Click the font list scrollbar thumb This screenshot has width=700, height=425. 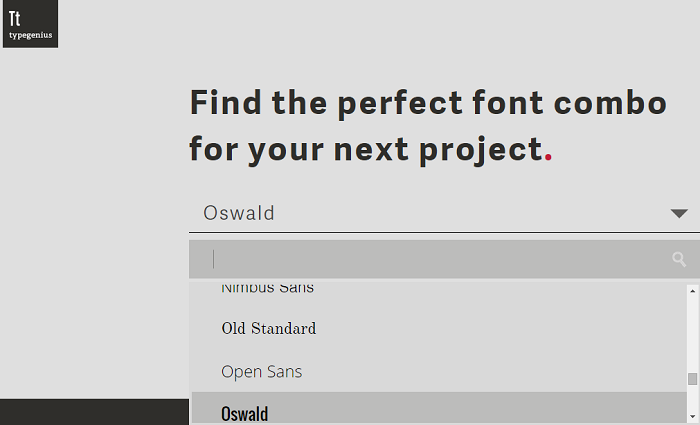[x=692, y=379]
